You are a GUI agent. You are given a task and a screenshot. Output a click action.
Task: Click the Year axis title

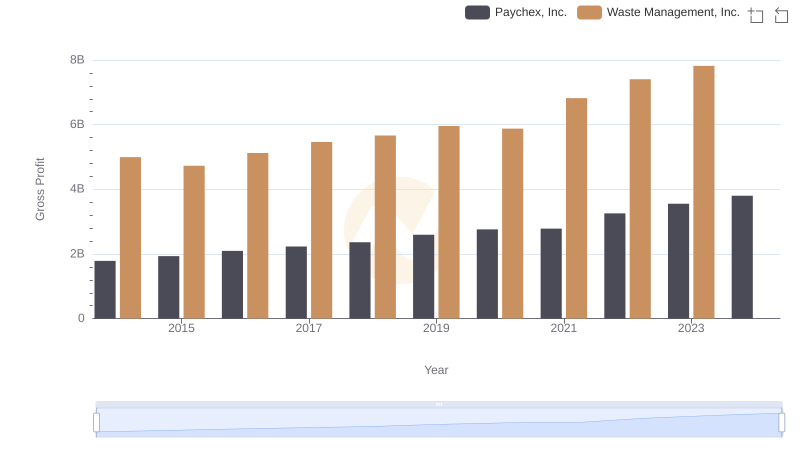pyautogui.click(x=436, y=370)
